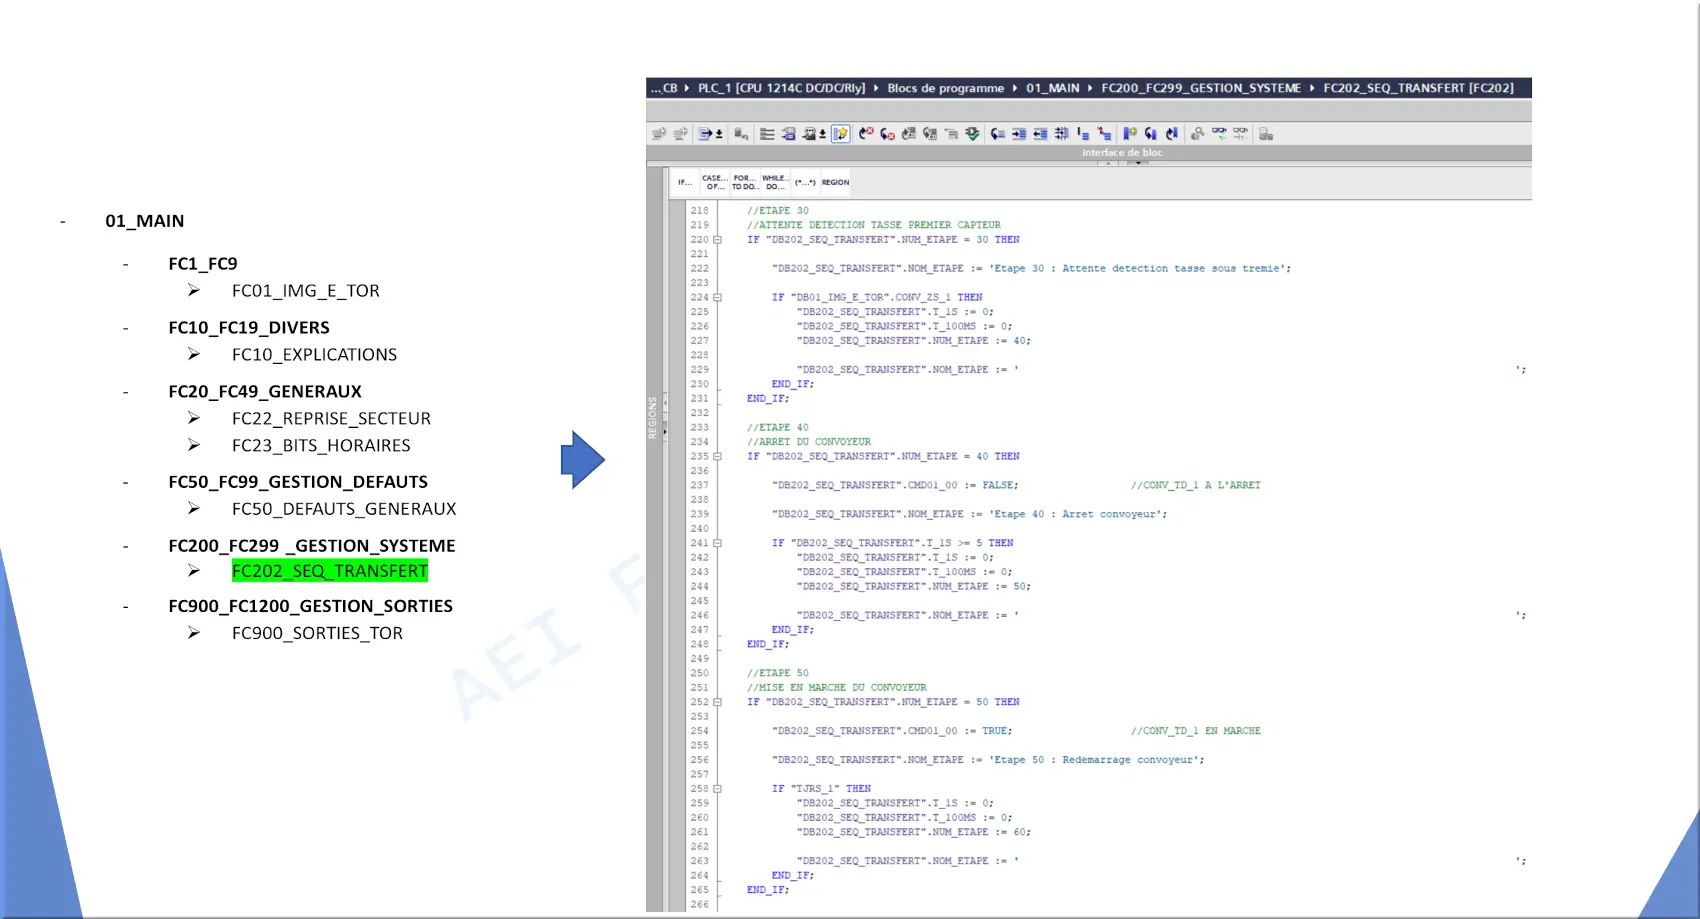Click the set bookmark flag icon
The width and height of the screenshot is (1700, 919).
(x=1129, y=134)
